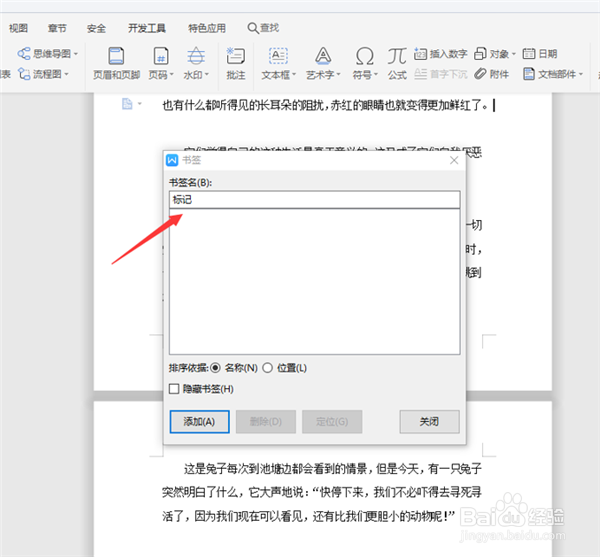Click the 符号 omega symbol icon
This screenshot has height=557, width=600.
pyautogui.click(x=364, y=56)
